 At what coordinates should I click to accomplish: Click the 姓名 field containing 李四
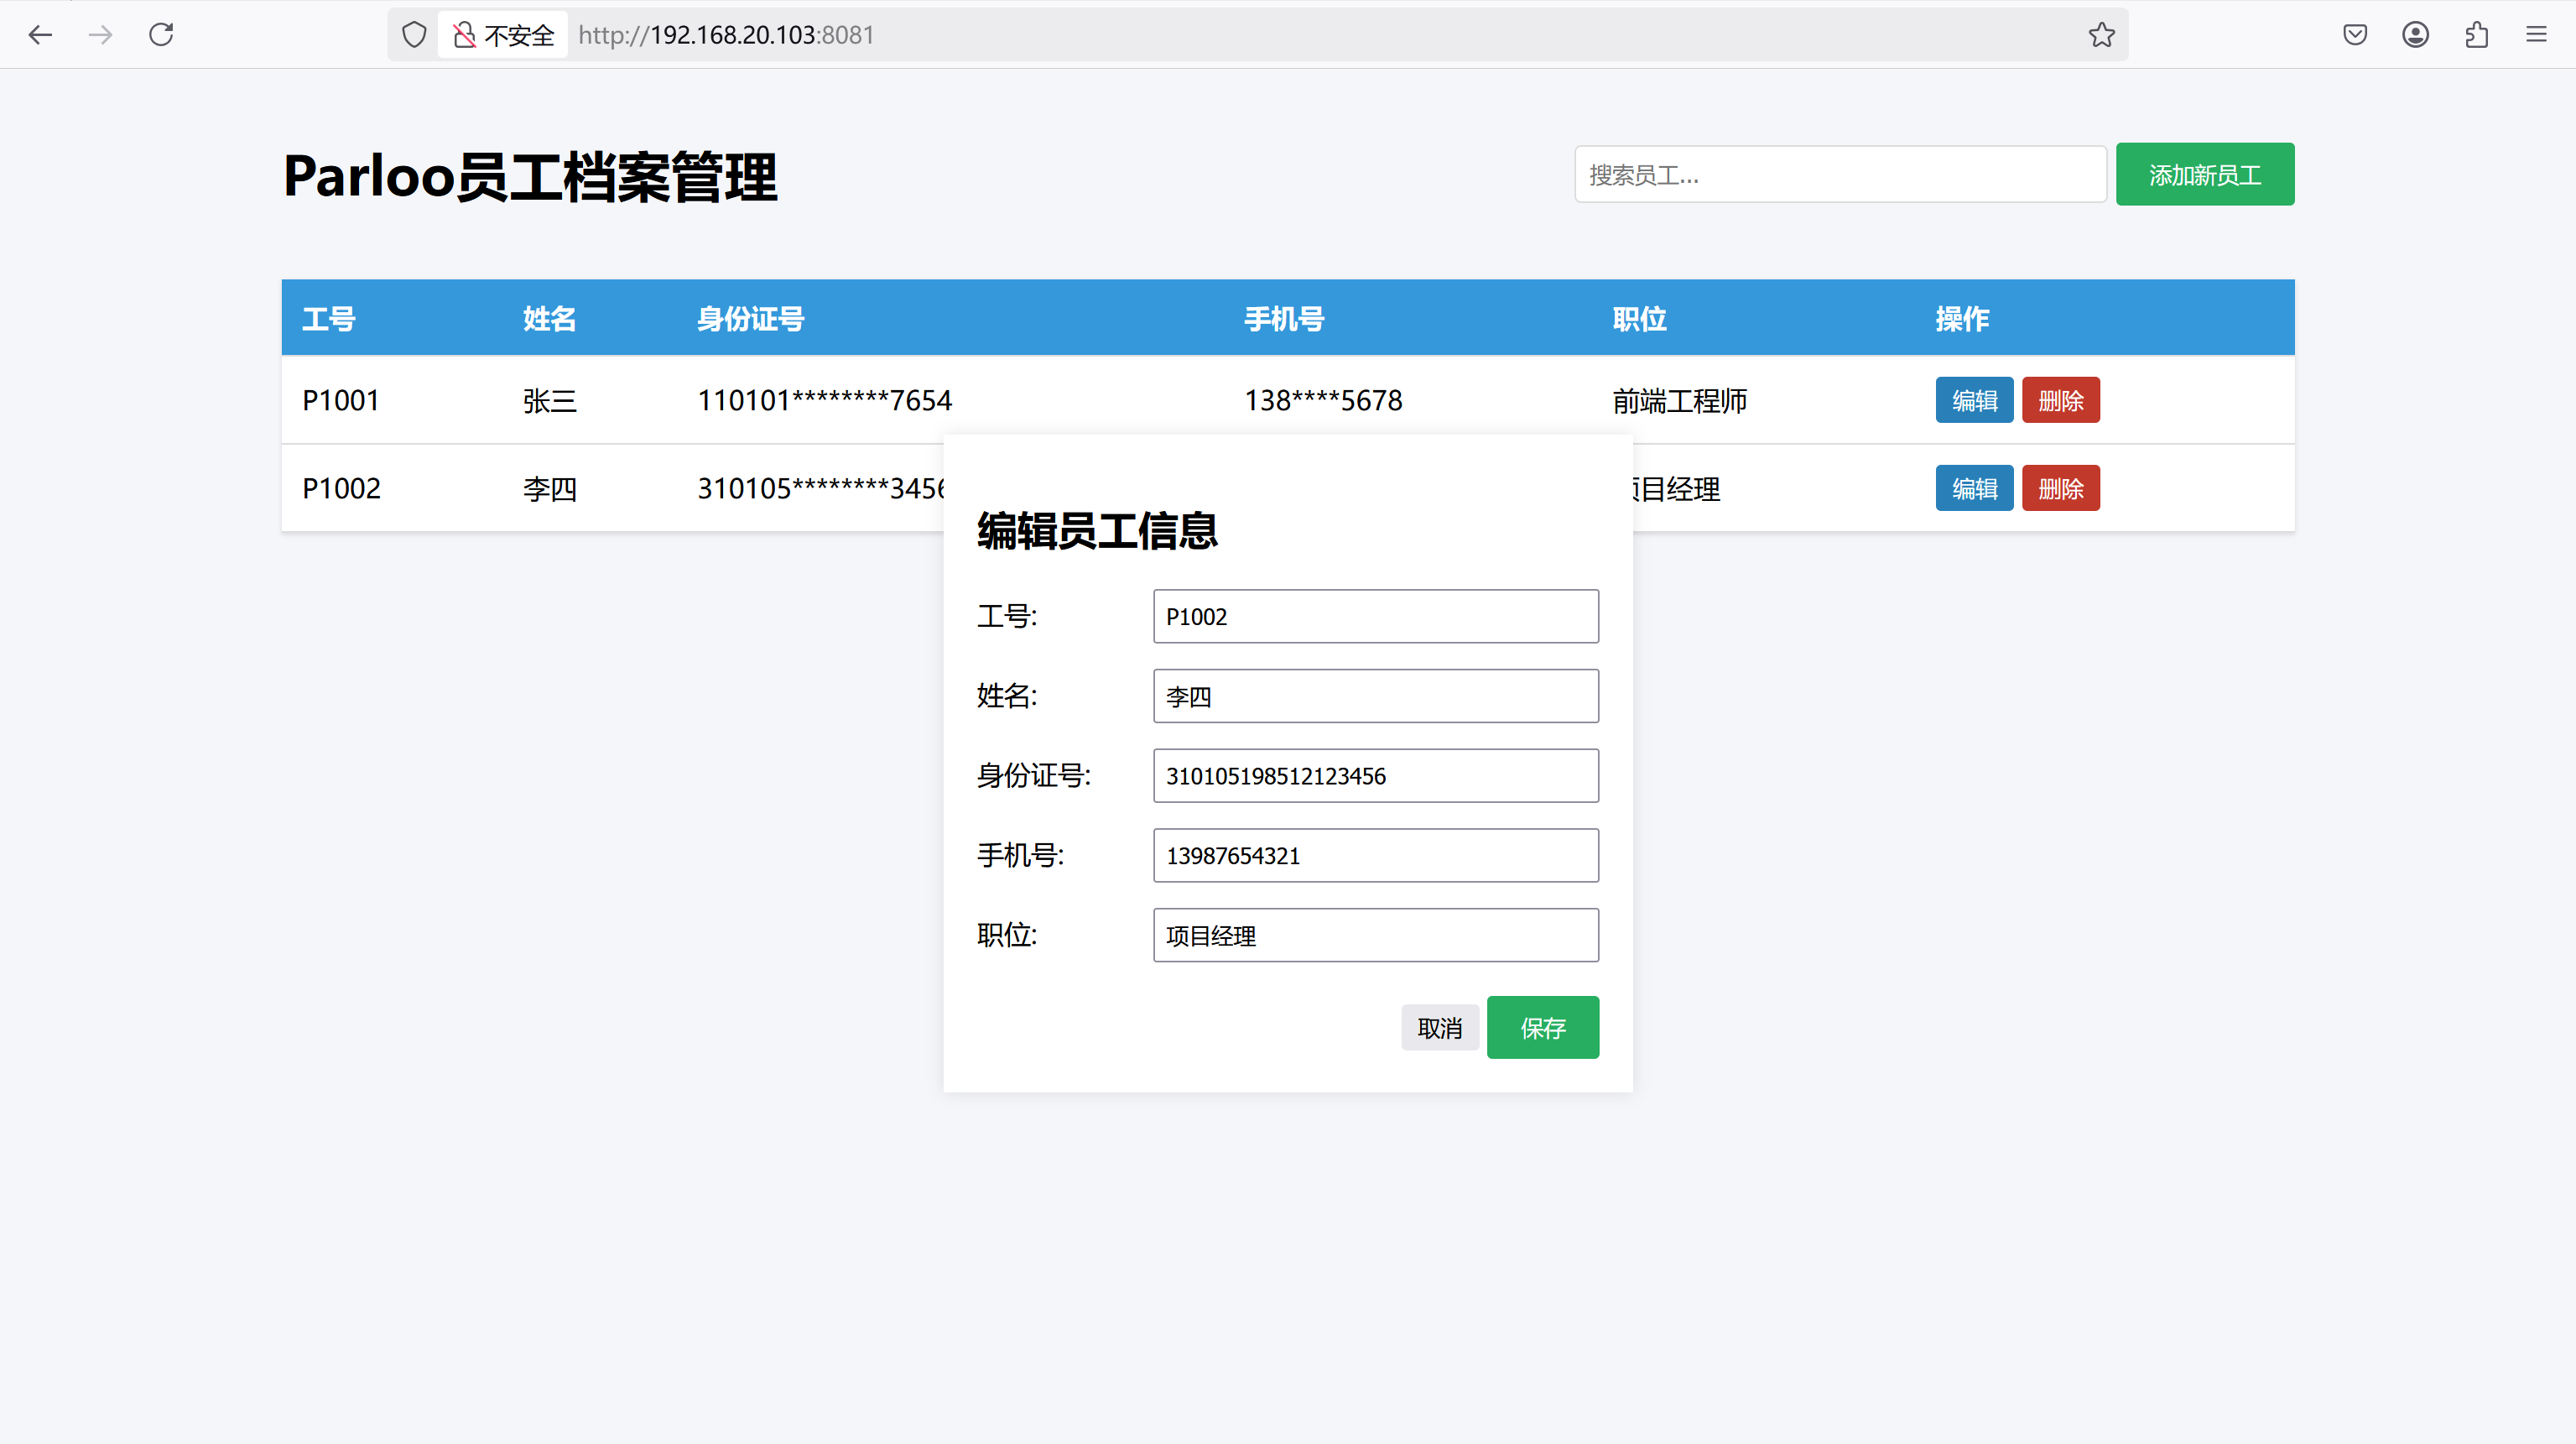(1376, 696)
